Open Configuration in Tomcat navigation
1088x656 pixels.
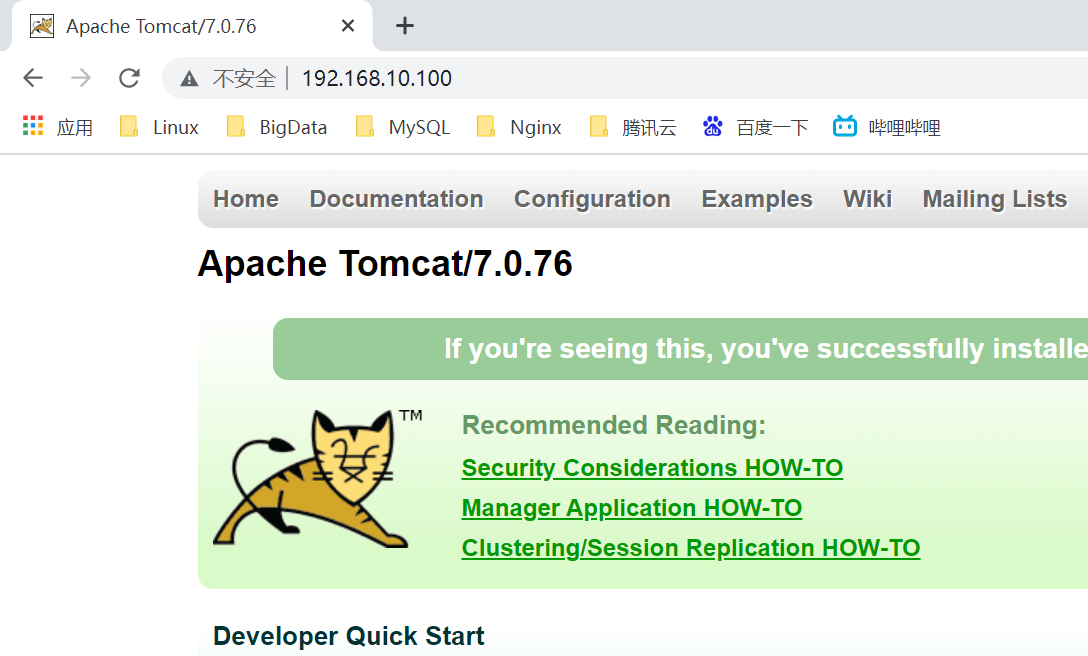tap(592, 199)
